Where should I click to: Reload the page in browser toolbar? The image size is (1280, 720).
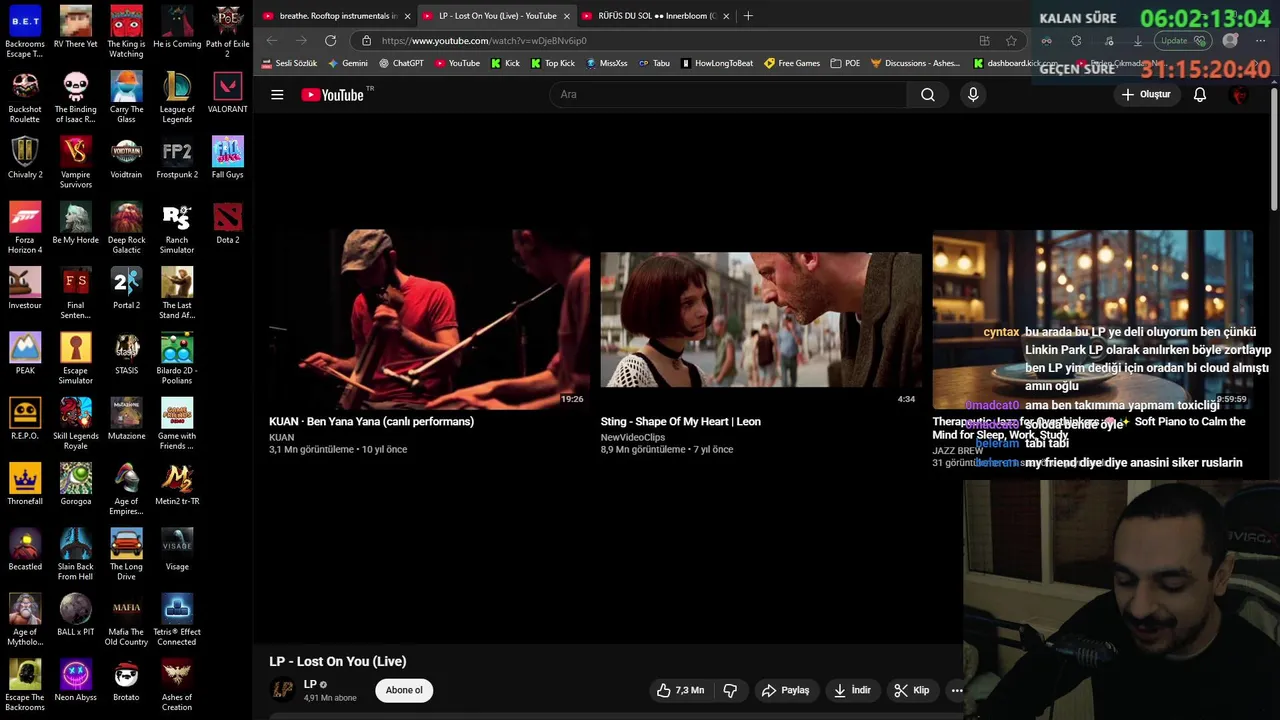(330, 40)
